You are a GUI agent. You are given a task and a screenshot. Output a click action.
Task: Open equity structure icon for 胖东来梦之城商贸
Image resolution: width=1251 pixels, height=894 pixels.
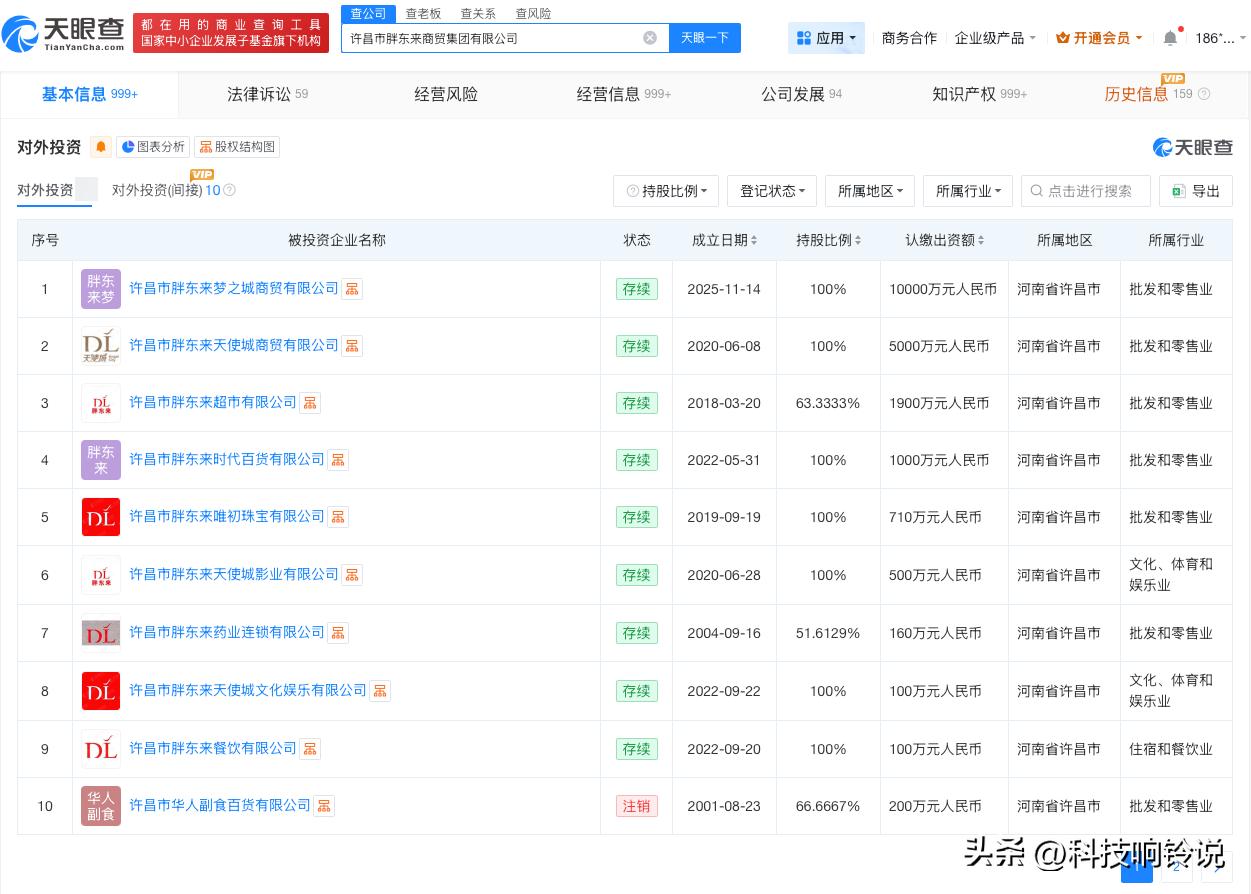(x=352, y=289)
